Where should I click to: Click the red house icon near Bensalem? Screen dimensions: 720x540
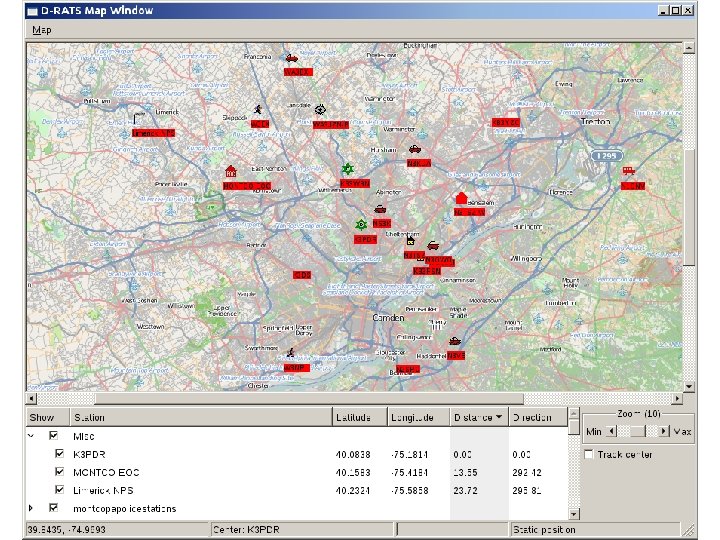click(461, 198)
